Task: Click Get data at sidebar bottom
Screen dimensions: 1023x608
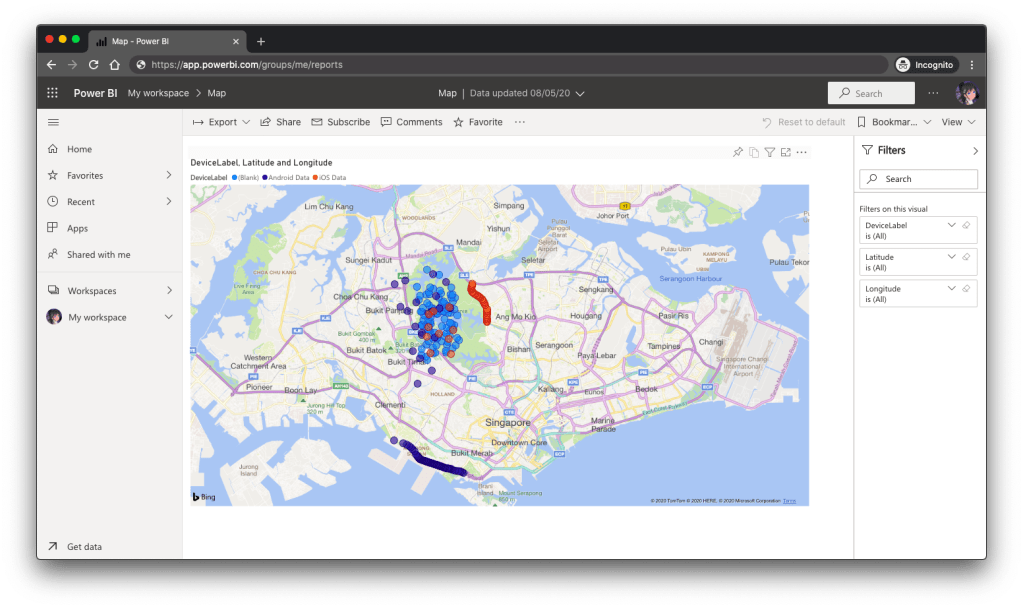Action: [84, 547]
